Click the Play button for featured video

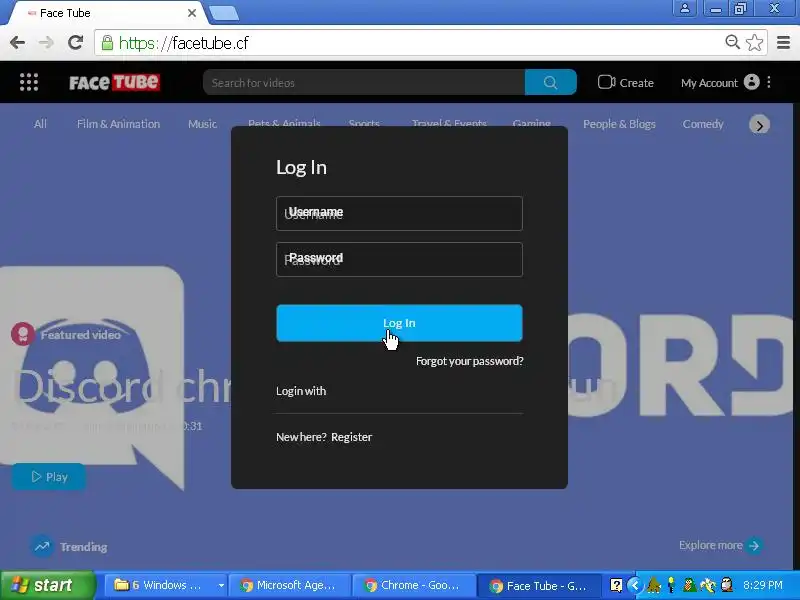coord(48,477)
